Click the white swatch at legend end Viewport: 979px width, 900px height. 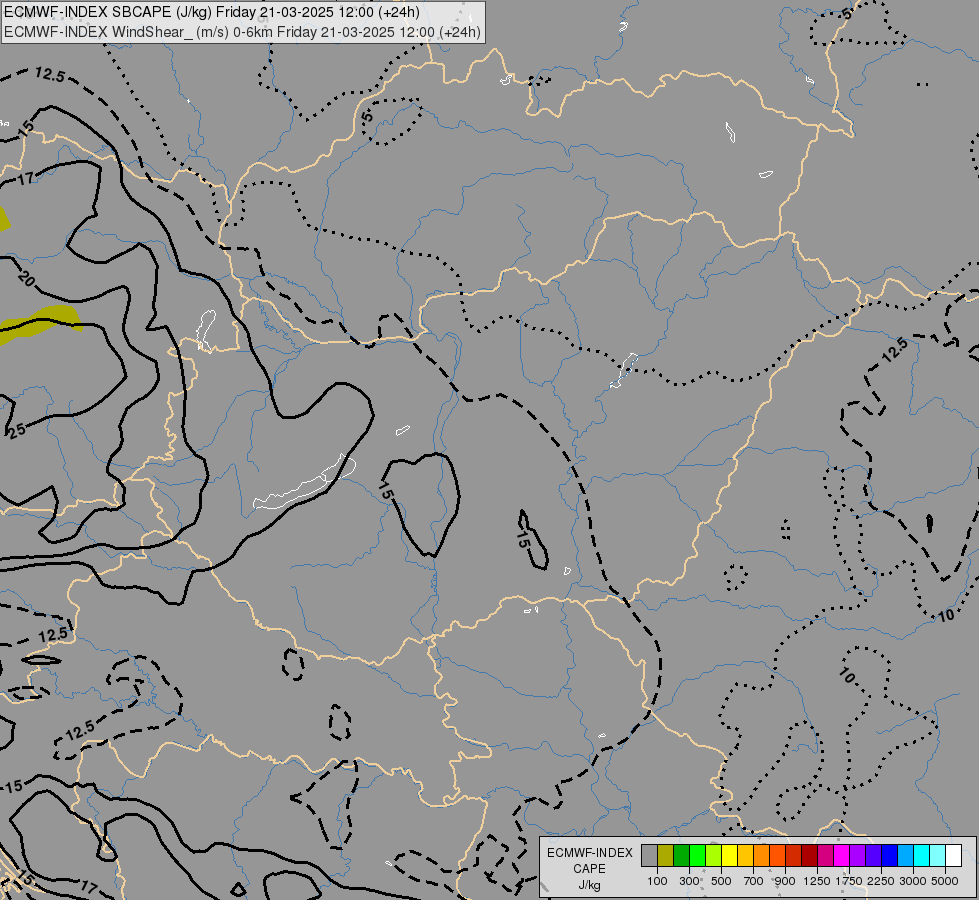tap(954, 855)
